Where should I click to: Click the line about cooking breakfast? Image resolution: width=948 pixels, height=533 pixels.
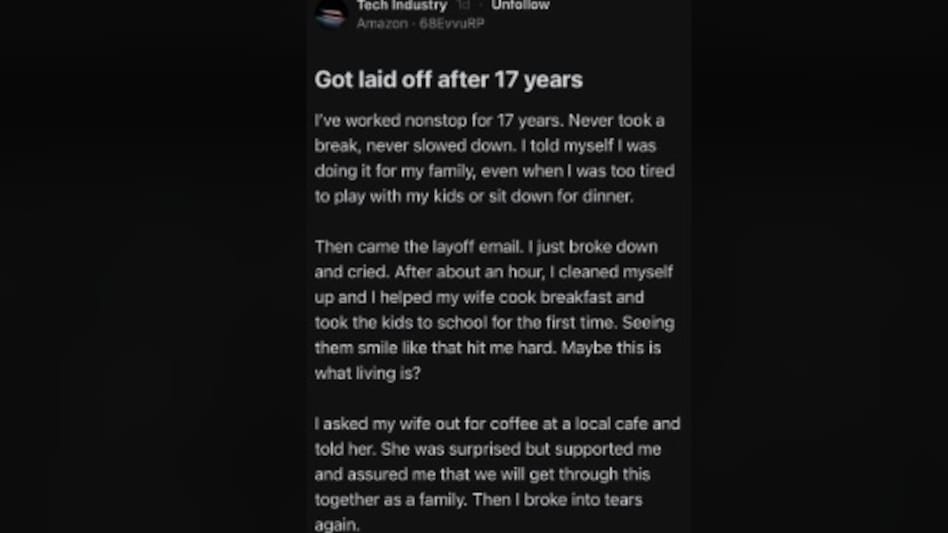[479, 297]
